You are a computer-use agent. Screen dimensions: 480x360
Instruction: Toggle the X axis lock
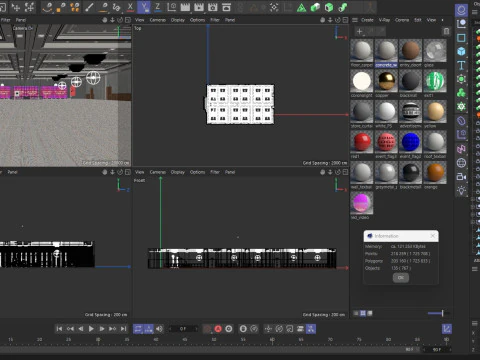point(130,7)
